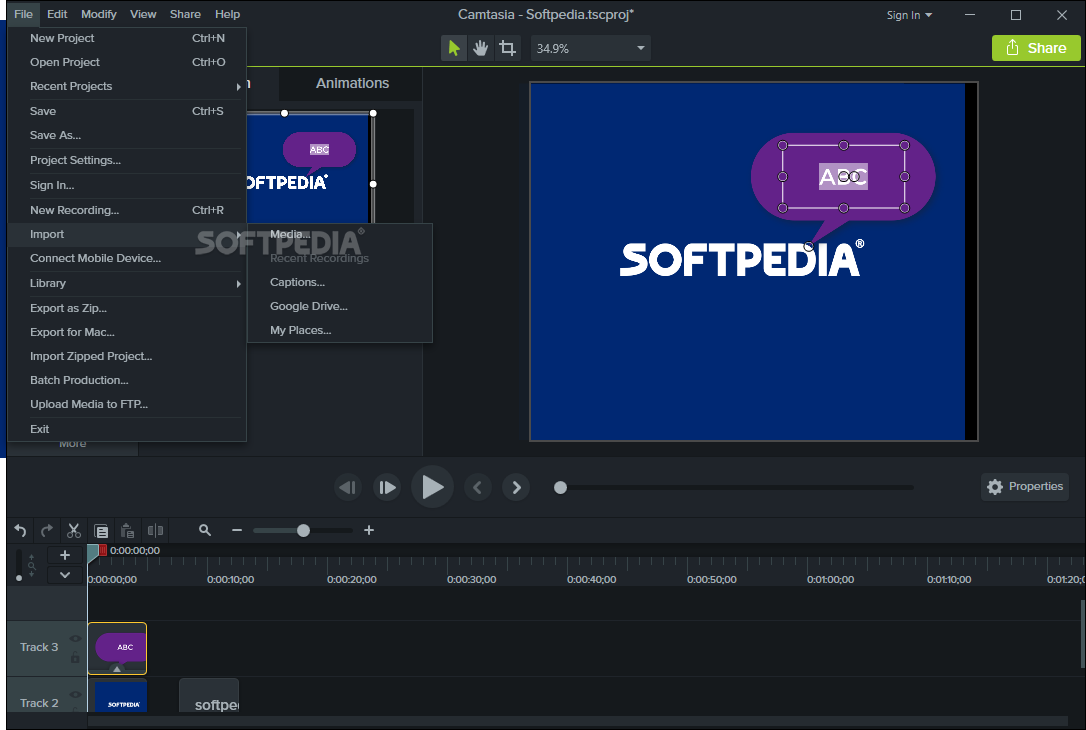This screenshot has width=1086, height=730.
Task: Click the timeline zoom slider handle
Action: pos(303,531)
